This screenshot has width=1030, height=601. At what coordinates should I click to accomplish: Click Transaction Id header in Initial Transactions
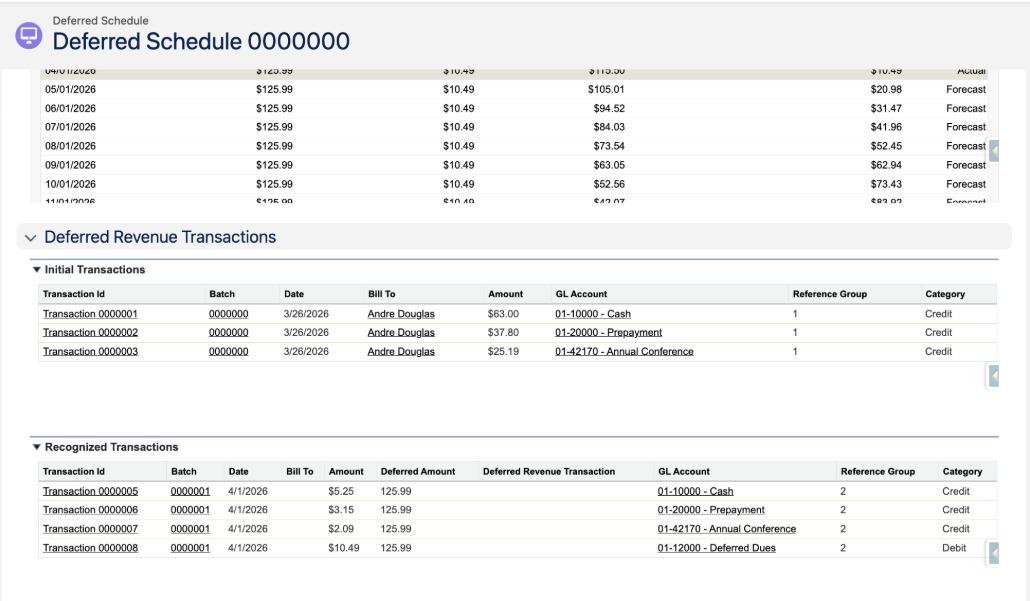click(x=74, y=294)
